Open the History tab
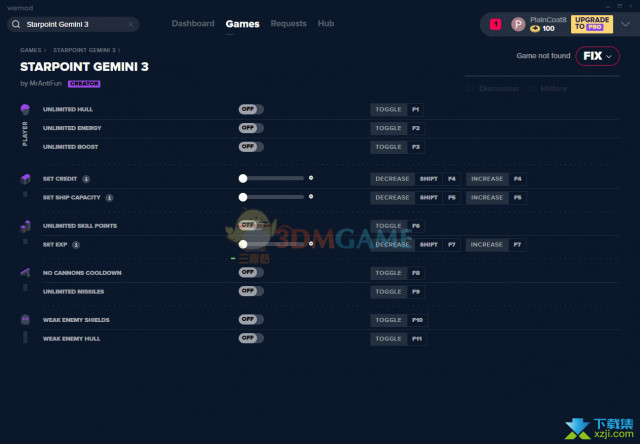640x444 pixels. (x=553, y=89)
